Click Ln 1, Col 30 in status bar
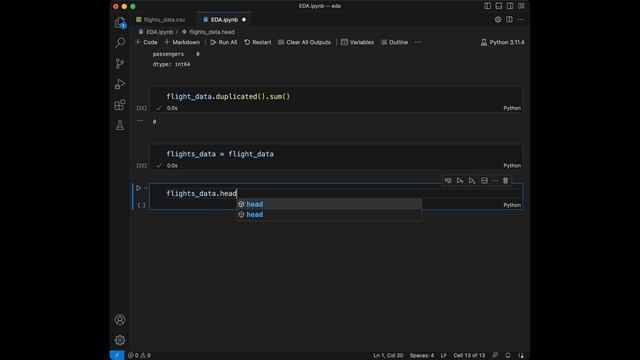This screenshot has width=640, height=360. click(388, 355)
